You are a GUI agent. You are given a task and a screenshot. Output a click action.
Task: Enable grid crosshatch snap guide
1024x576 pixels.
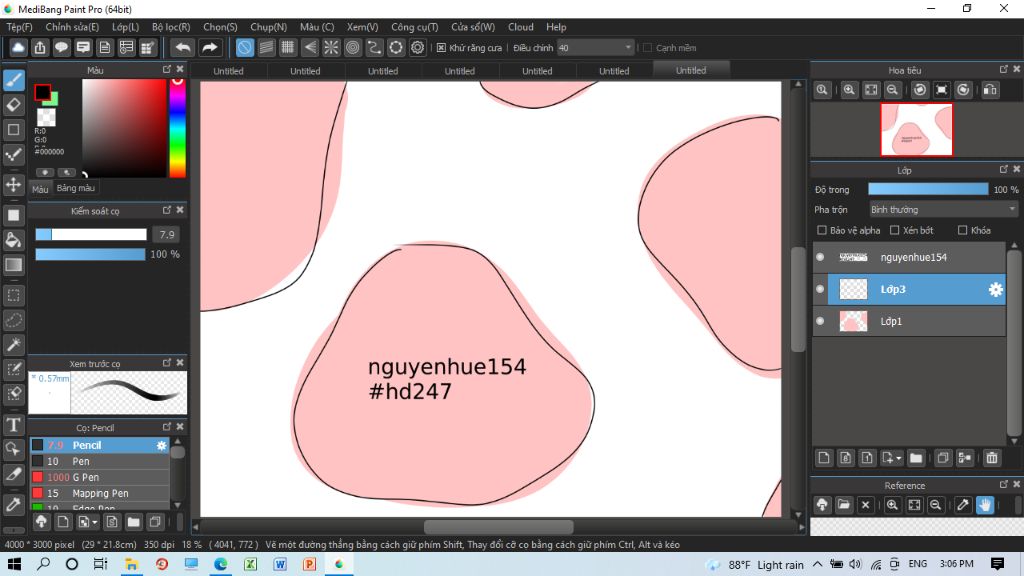pos(288,48)
